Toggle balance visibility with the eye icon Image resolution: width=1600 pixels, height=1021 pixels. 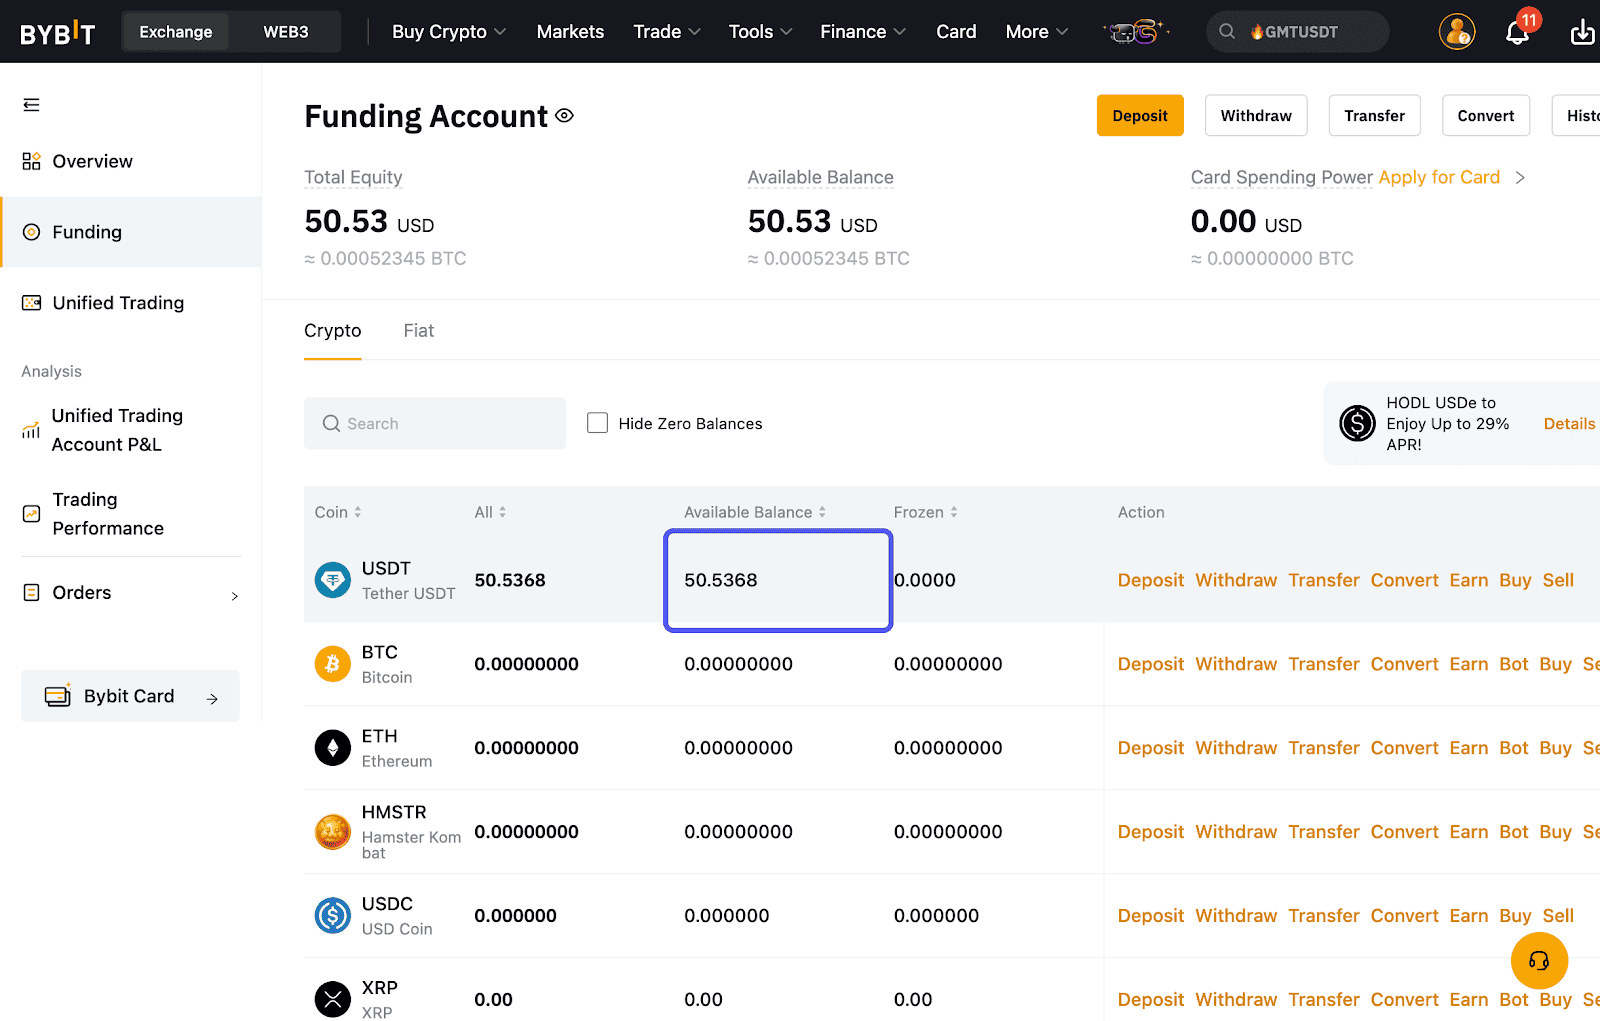(x=564, y=115)
